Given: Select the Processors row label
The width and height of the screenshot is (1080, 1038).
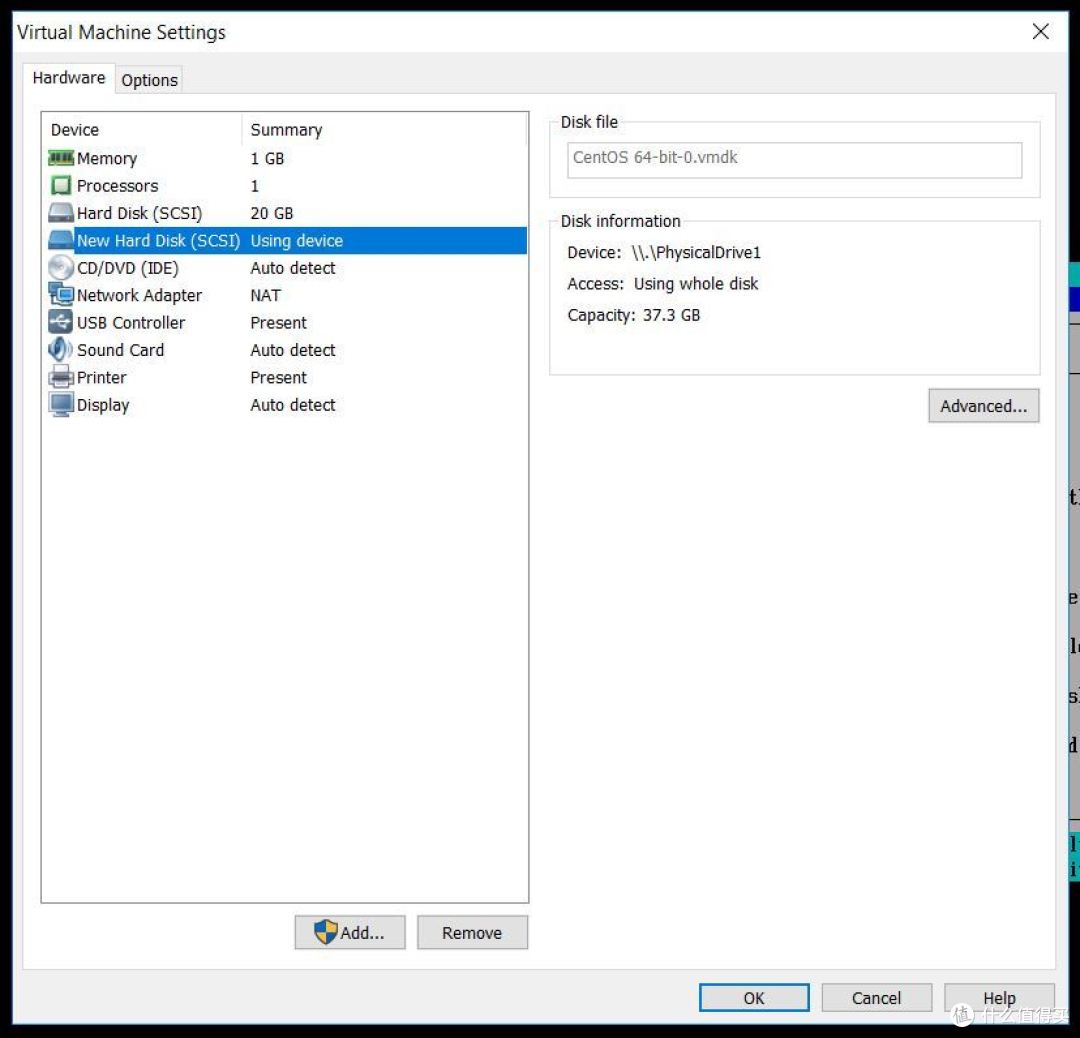Looking at the screenshot, I should [118, 186].
